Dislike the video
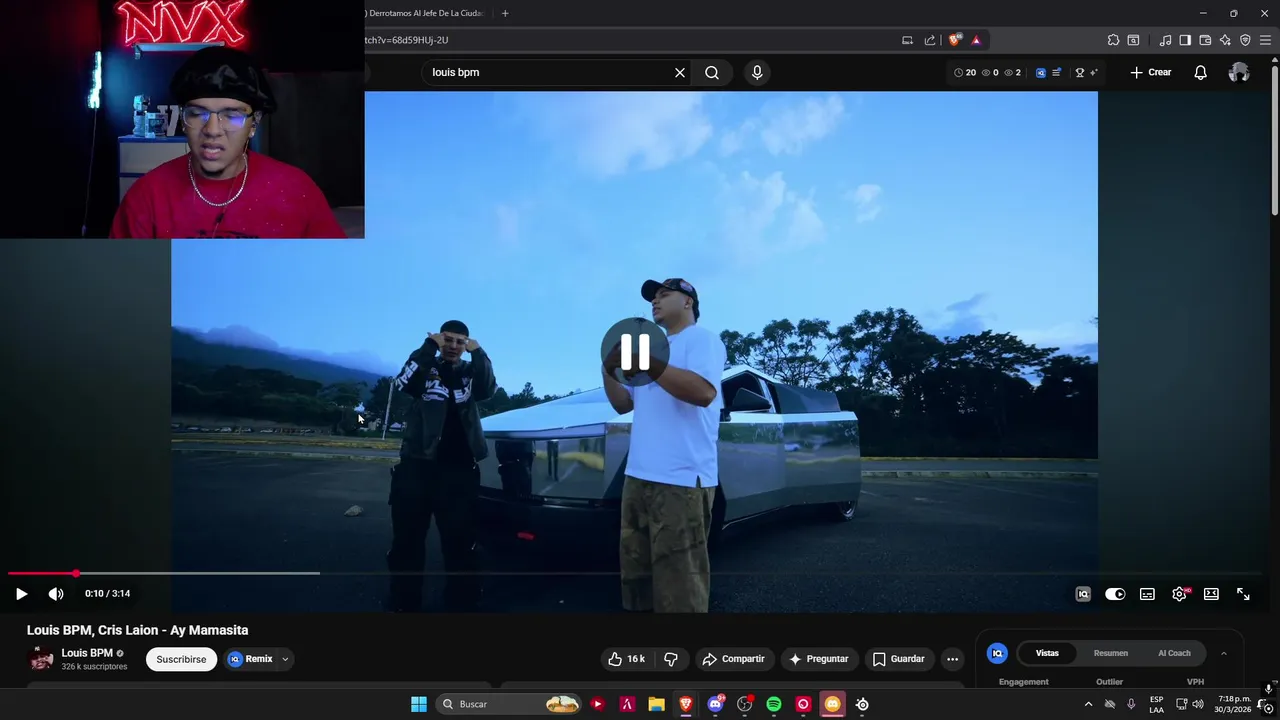 [x=671, y=659]
